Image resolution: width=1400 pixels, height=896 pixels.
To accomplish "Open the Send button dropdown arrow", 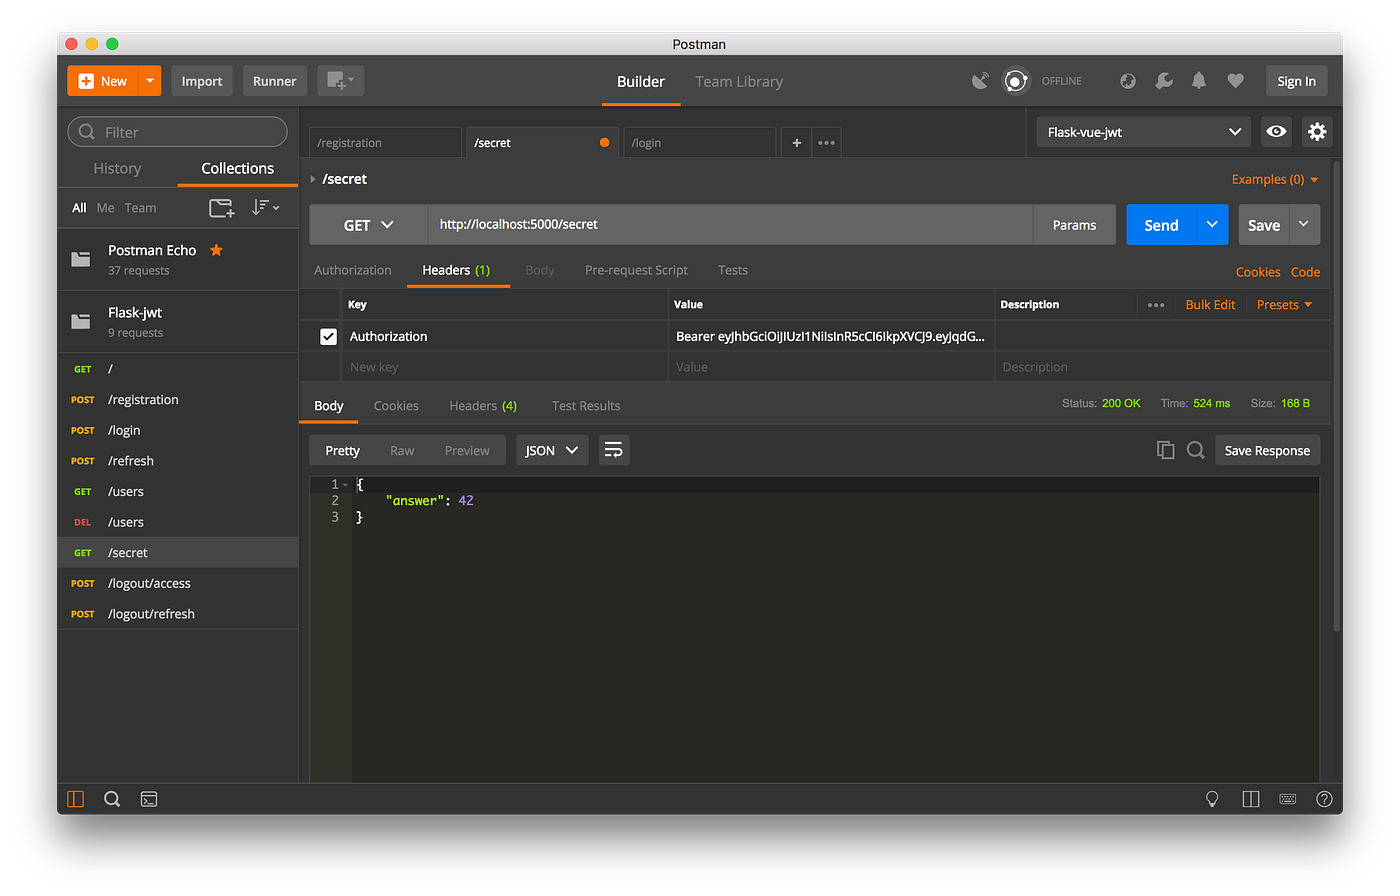I will tap(1212, 225).
